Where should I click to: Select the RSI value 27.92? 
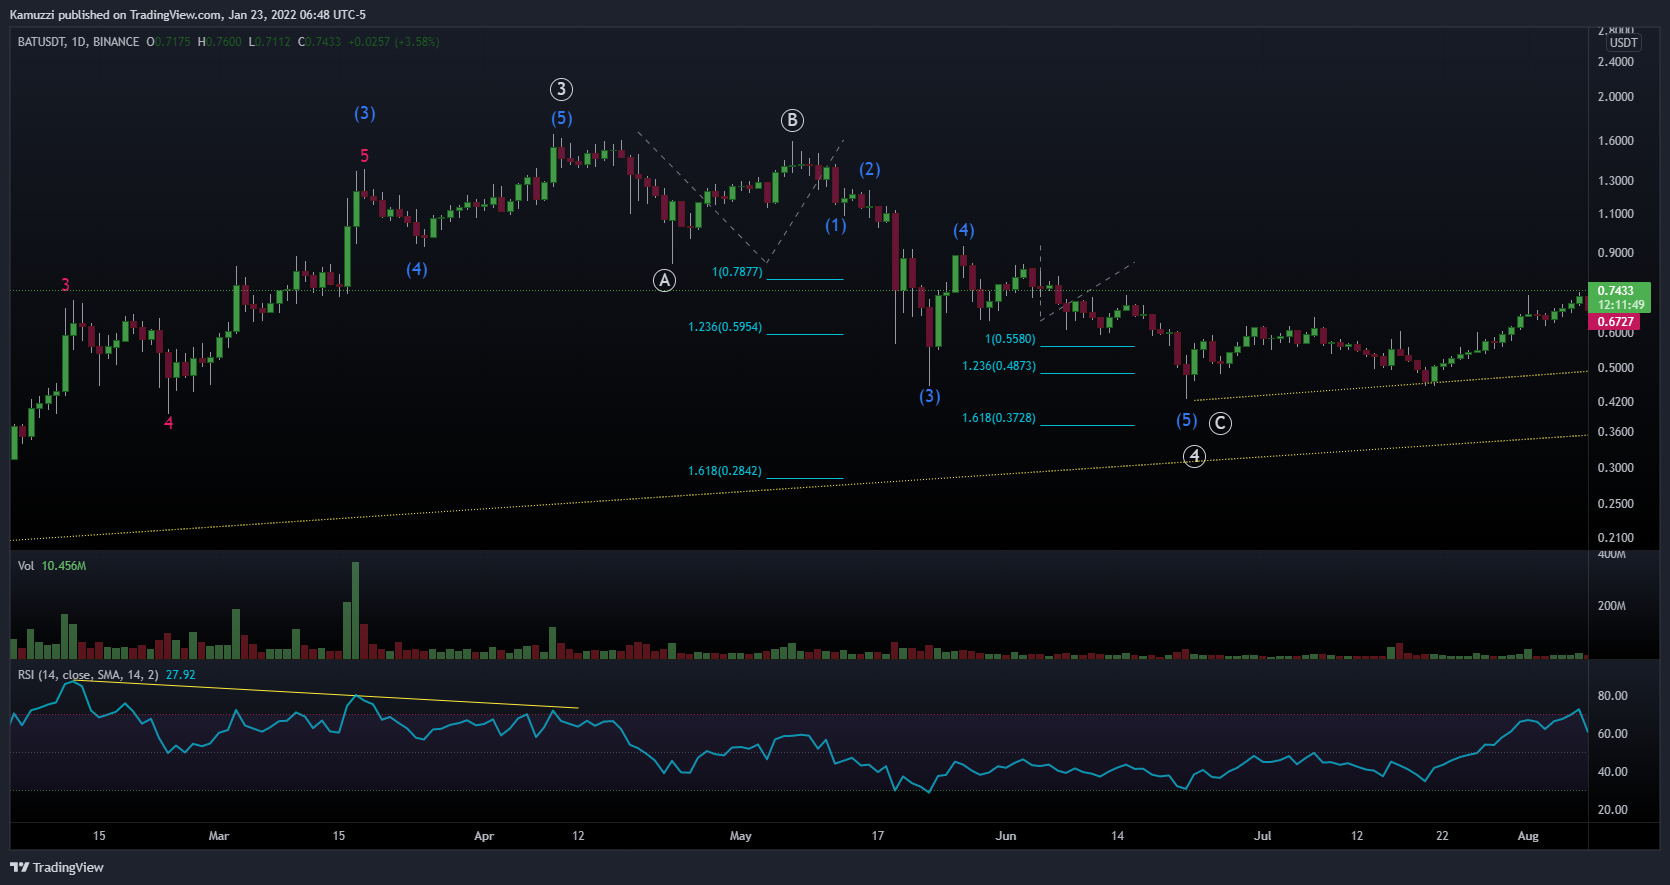(181, 675)
